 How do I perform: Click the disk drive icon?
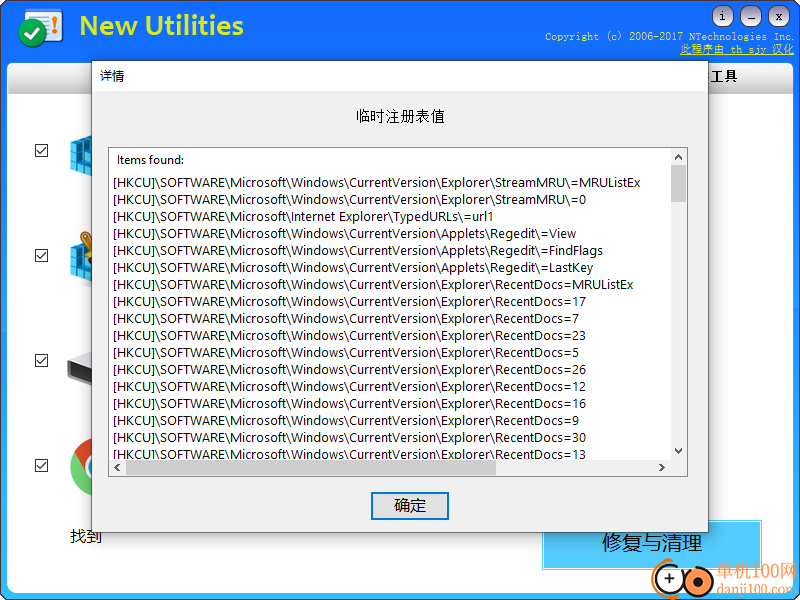click(x=80, y=367)
